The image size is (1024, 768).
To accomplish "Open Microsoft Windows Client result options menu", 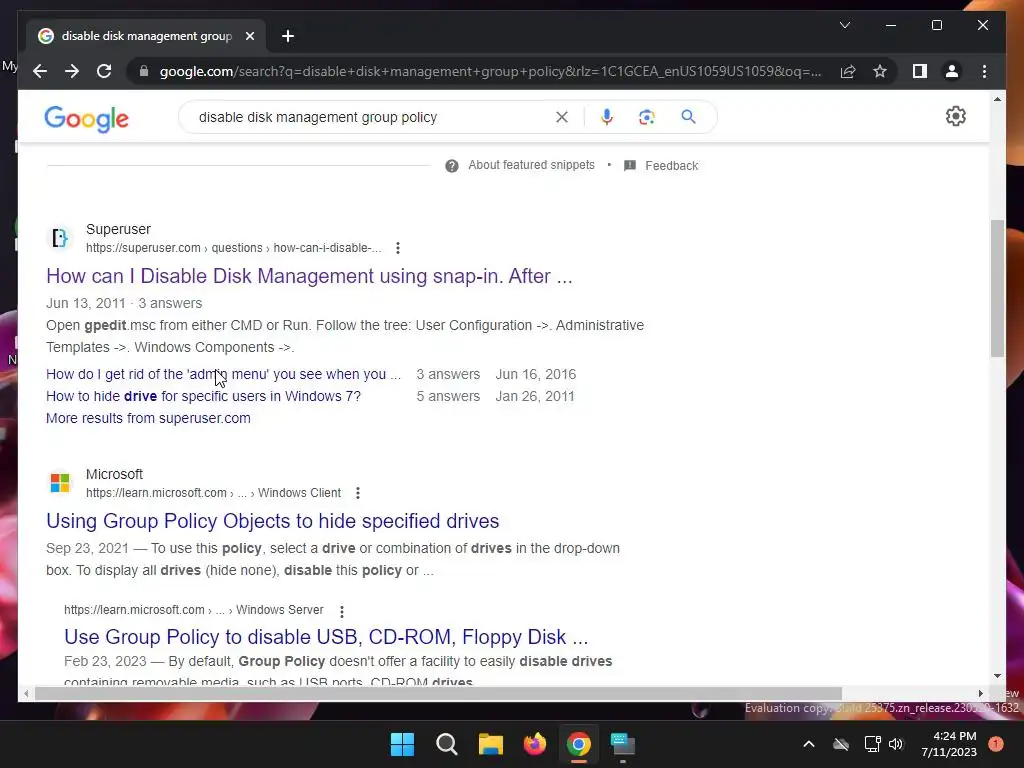I will (357, 493).
